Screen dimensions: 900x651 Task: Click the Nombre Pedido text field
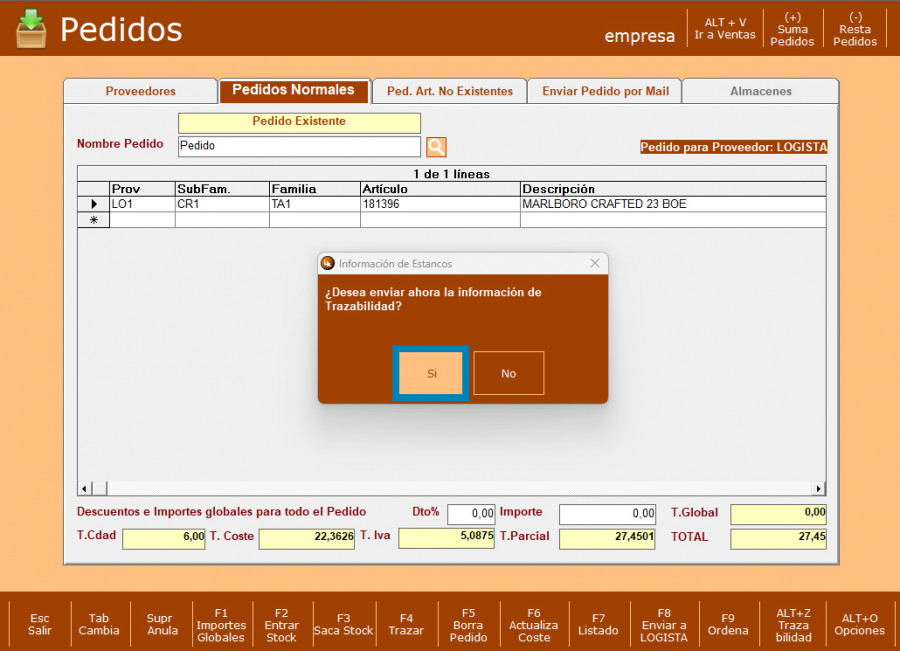(x=299, y=146)
